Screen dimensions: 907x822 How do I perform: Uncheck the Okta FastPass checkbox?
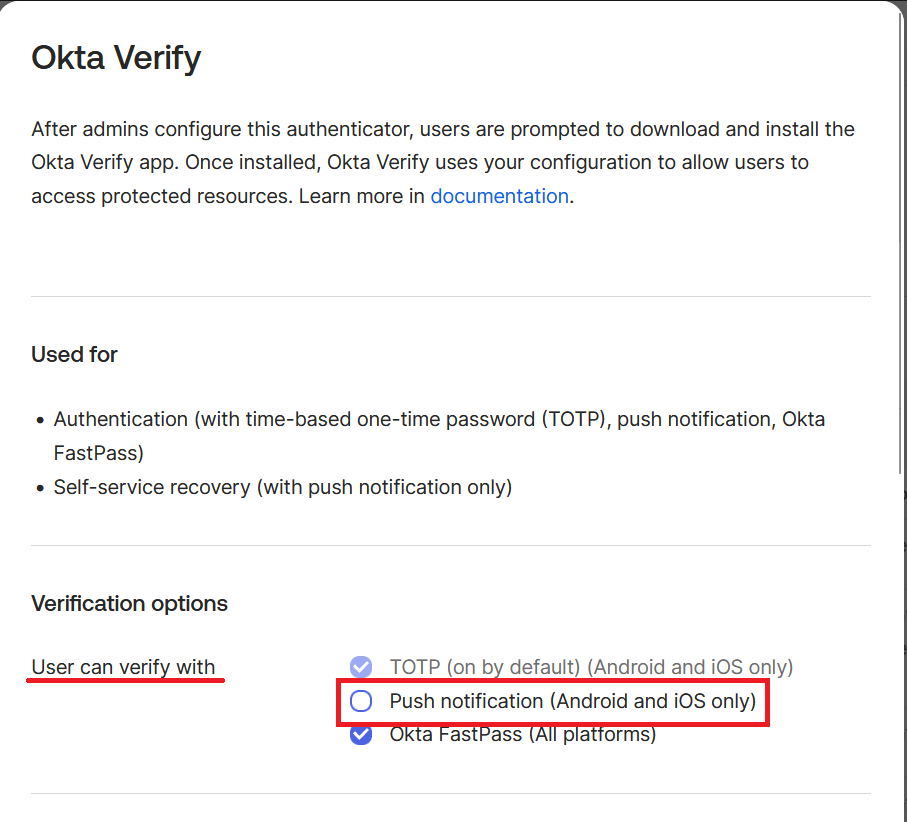coord(361,735)
